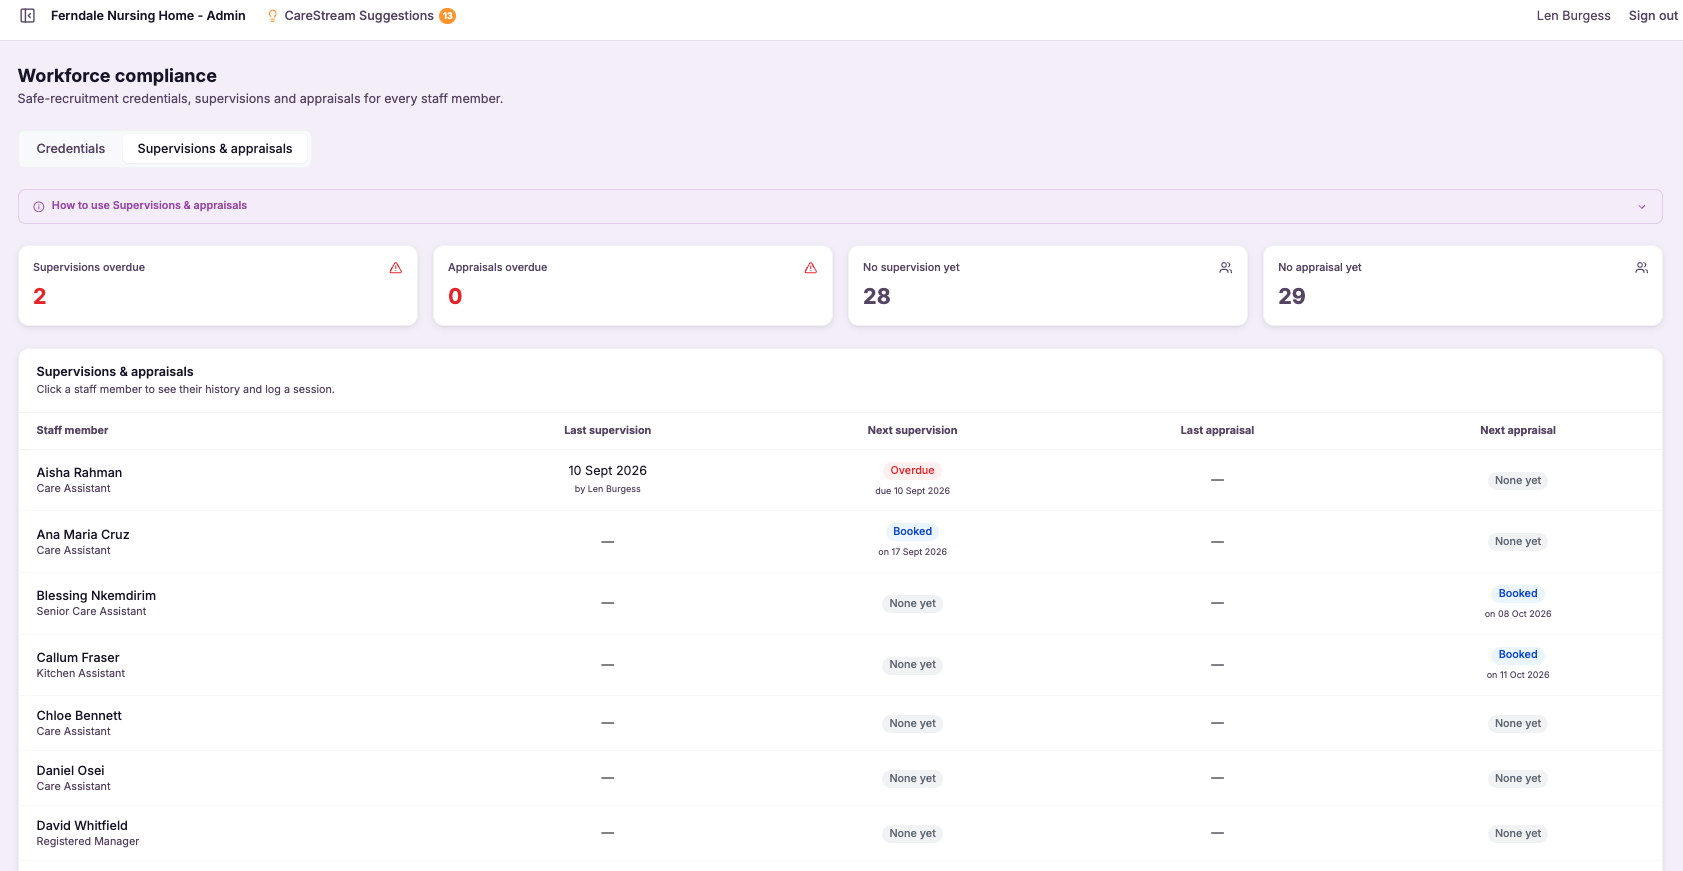The width and height of the screenshot is (1683, 871).
Task: Open Callum Fraser's staff row
Action: tap(840, 665)
